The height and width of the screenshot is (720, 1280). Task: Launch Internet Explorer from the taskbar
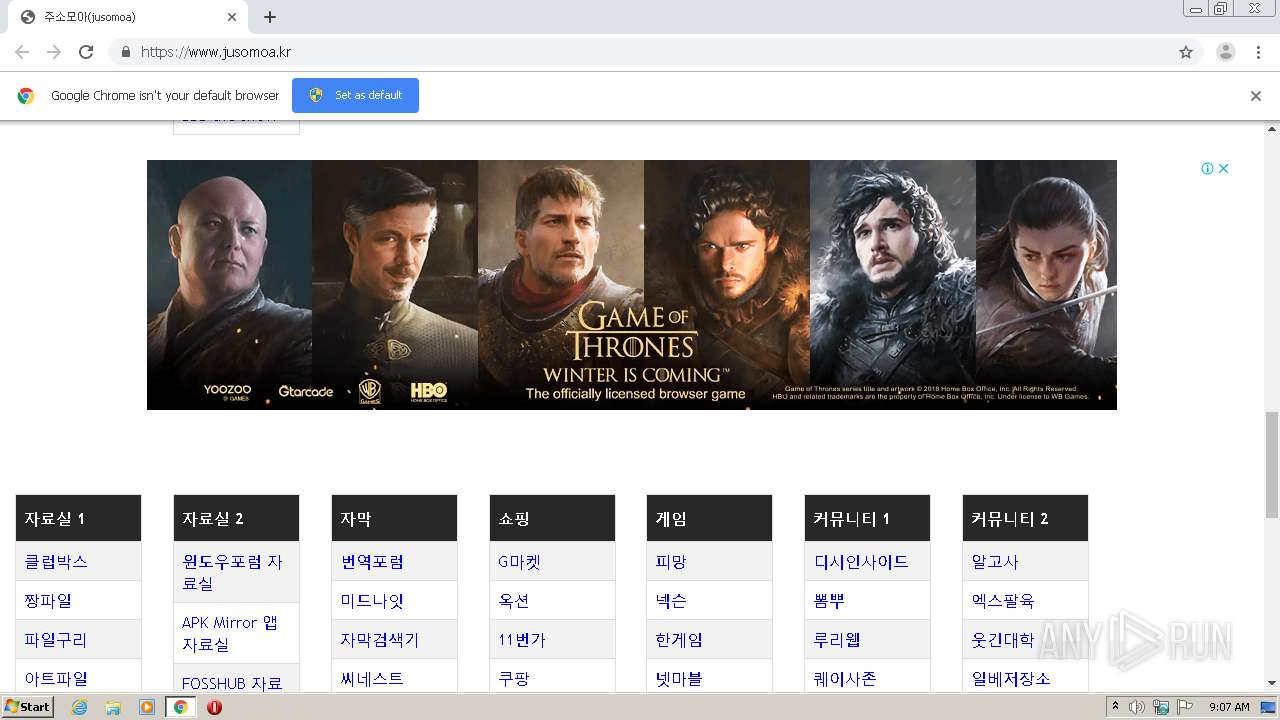pyautogui.click(x=79, y=707)
